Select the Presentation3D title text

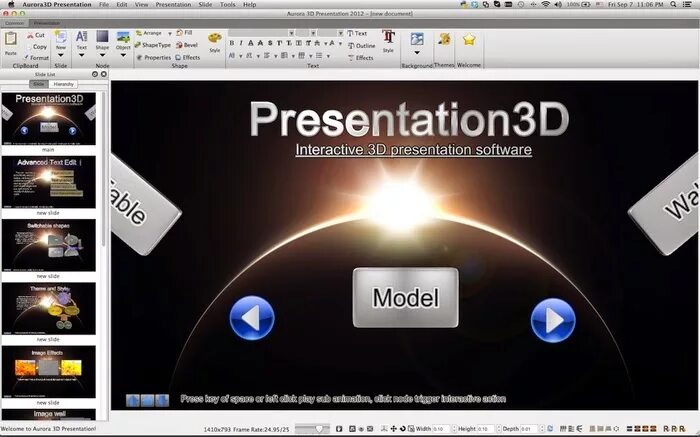409,119
